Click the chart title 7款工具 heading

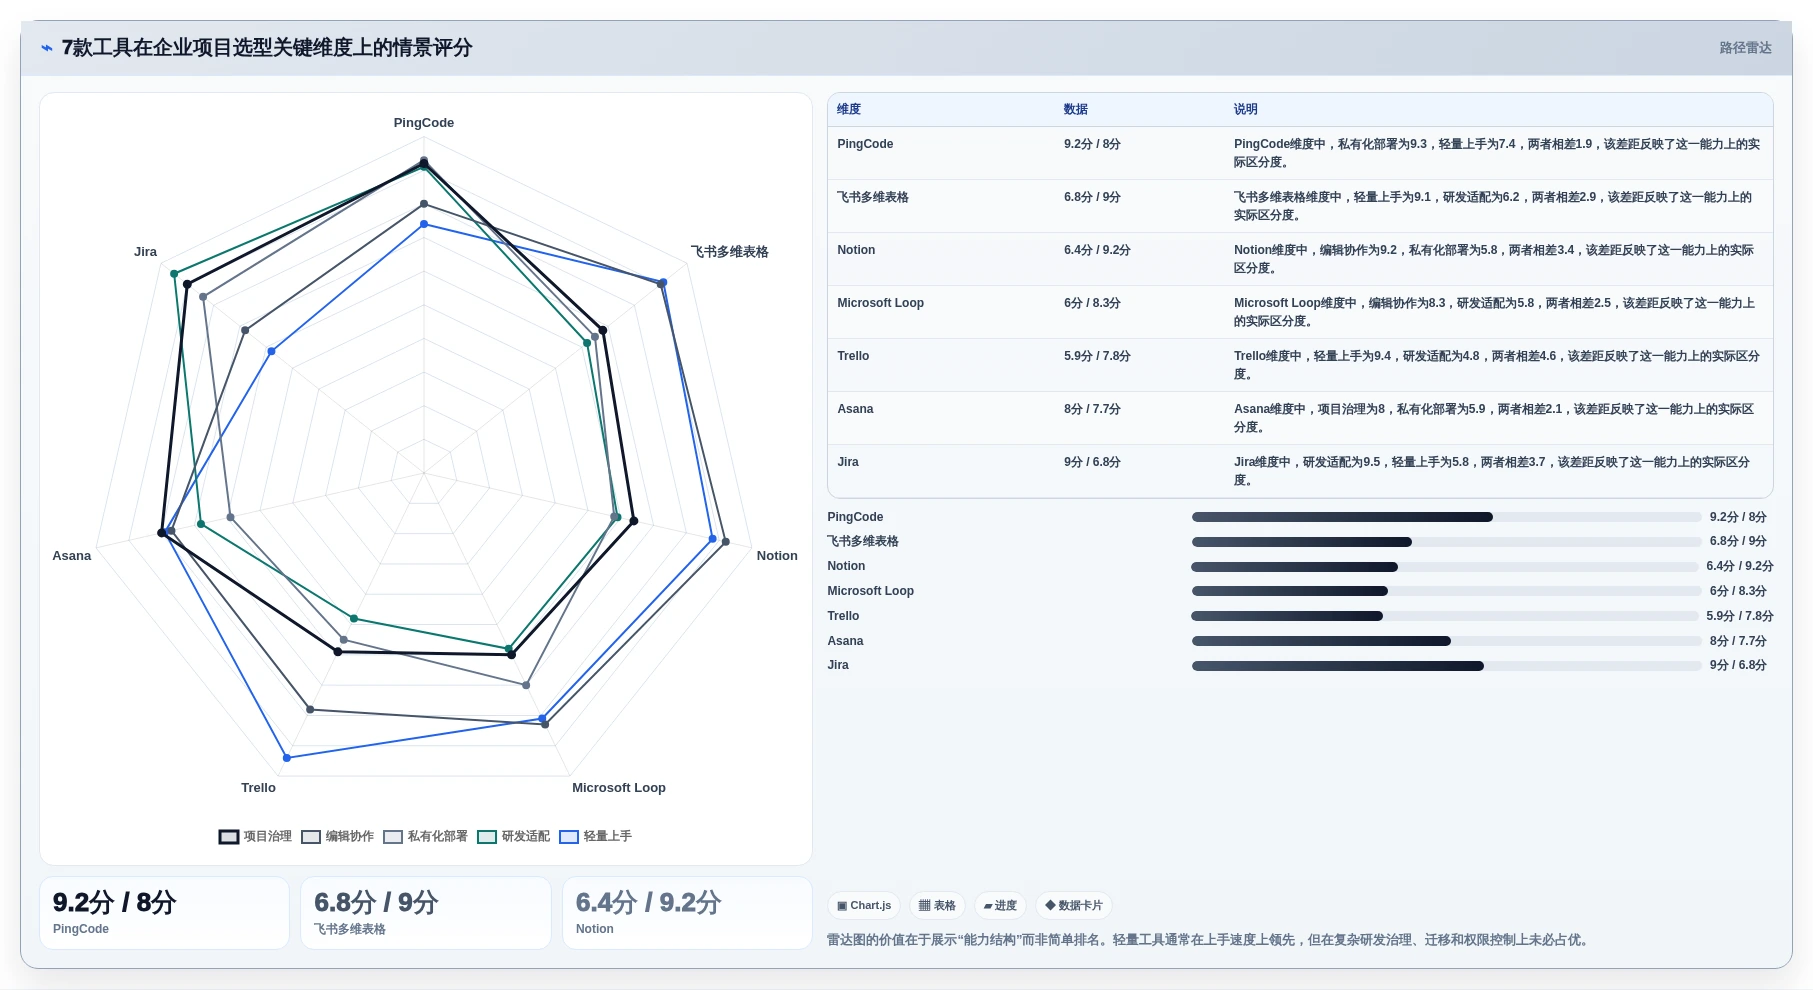267,48
